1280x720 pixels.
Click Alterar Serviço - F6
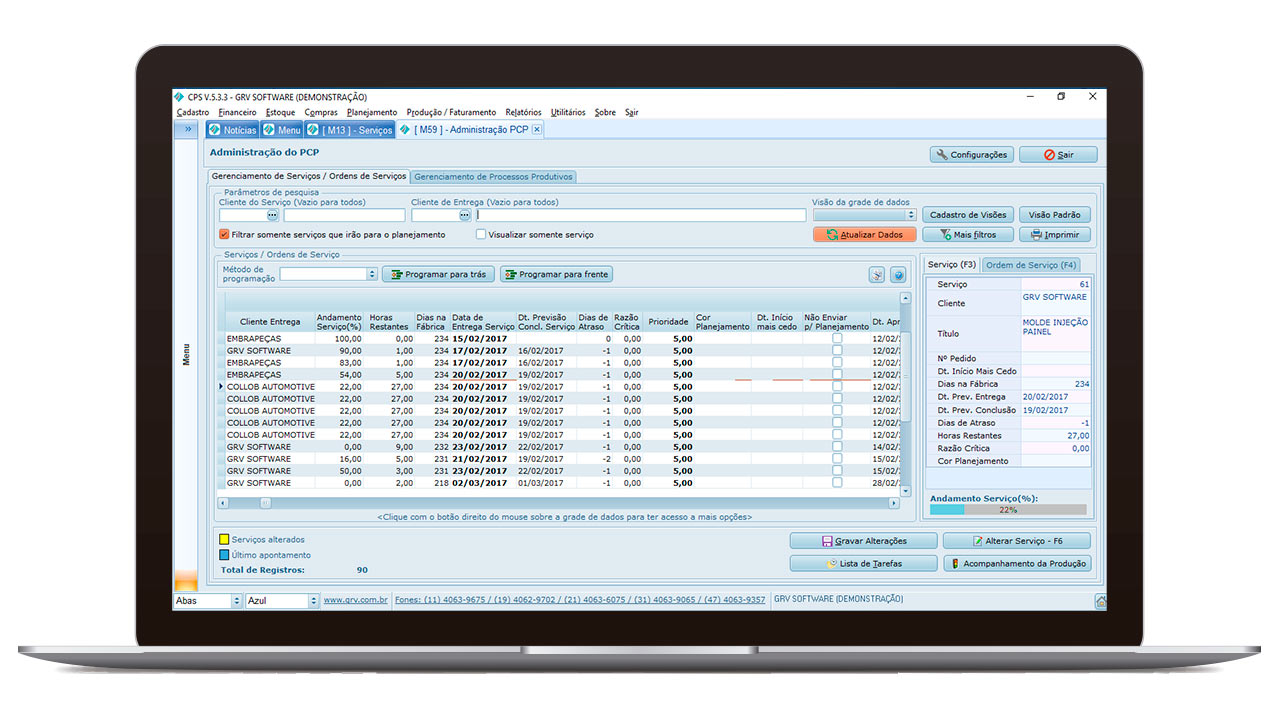pyautogui.click(x=1016, y=541)
